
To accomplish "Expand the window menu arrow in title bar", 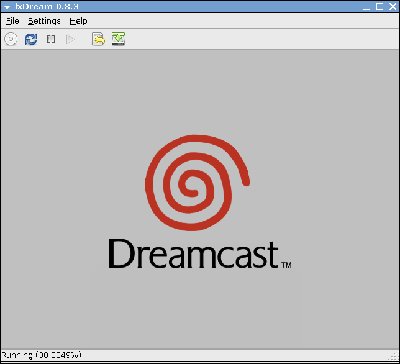I will 7,7.
